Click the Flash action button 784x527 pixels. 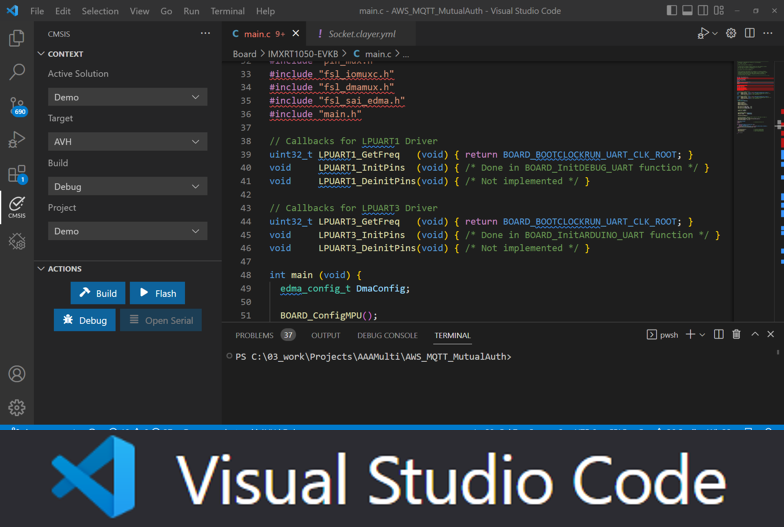(157, 293)
